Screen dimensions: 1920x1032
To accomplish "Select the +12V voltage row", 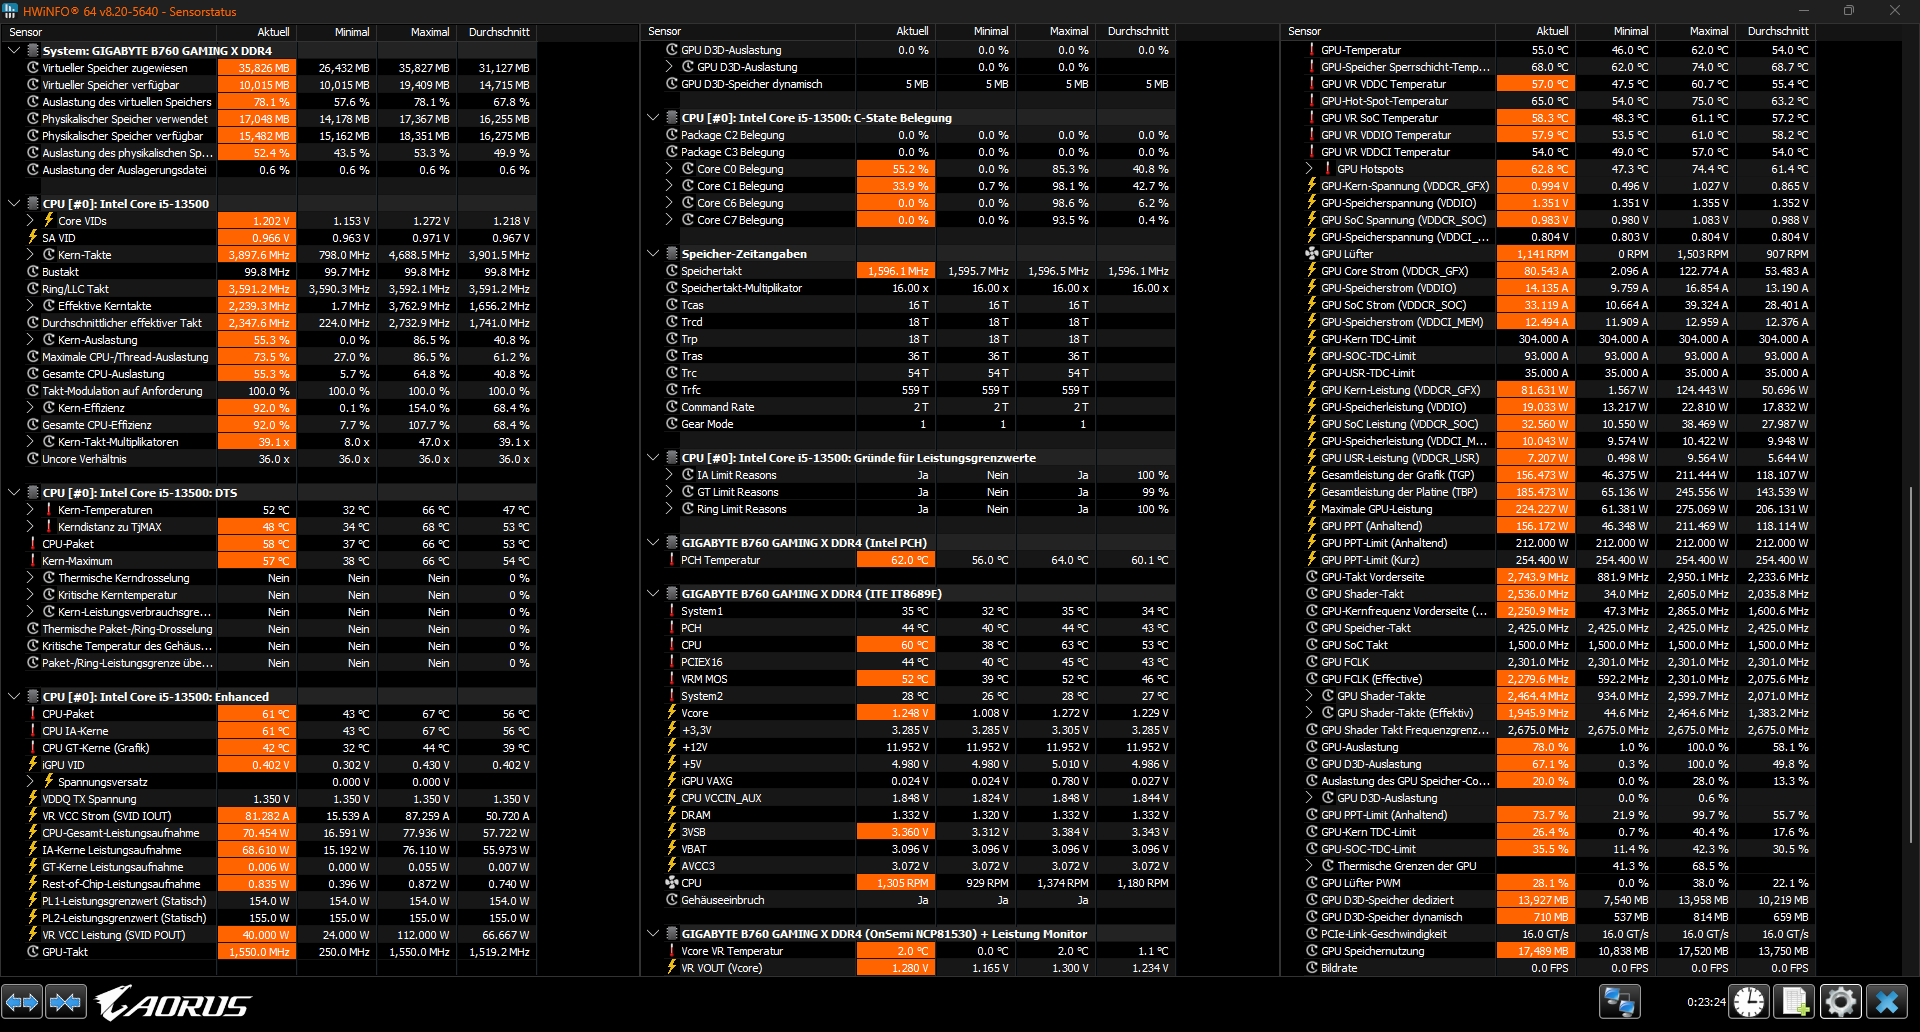I will click(x=908, y=747).
